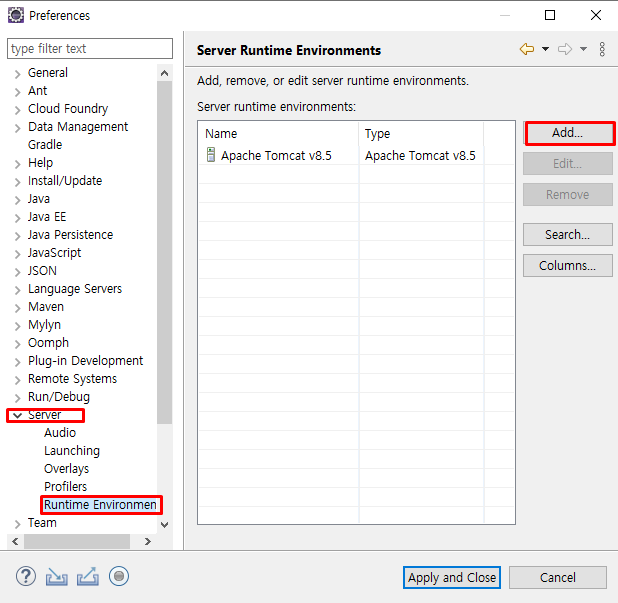Image resolution: width=618 pixels, height=603 pixels.
Task: Select the Help preference category
Action: [x=40, y=163]
